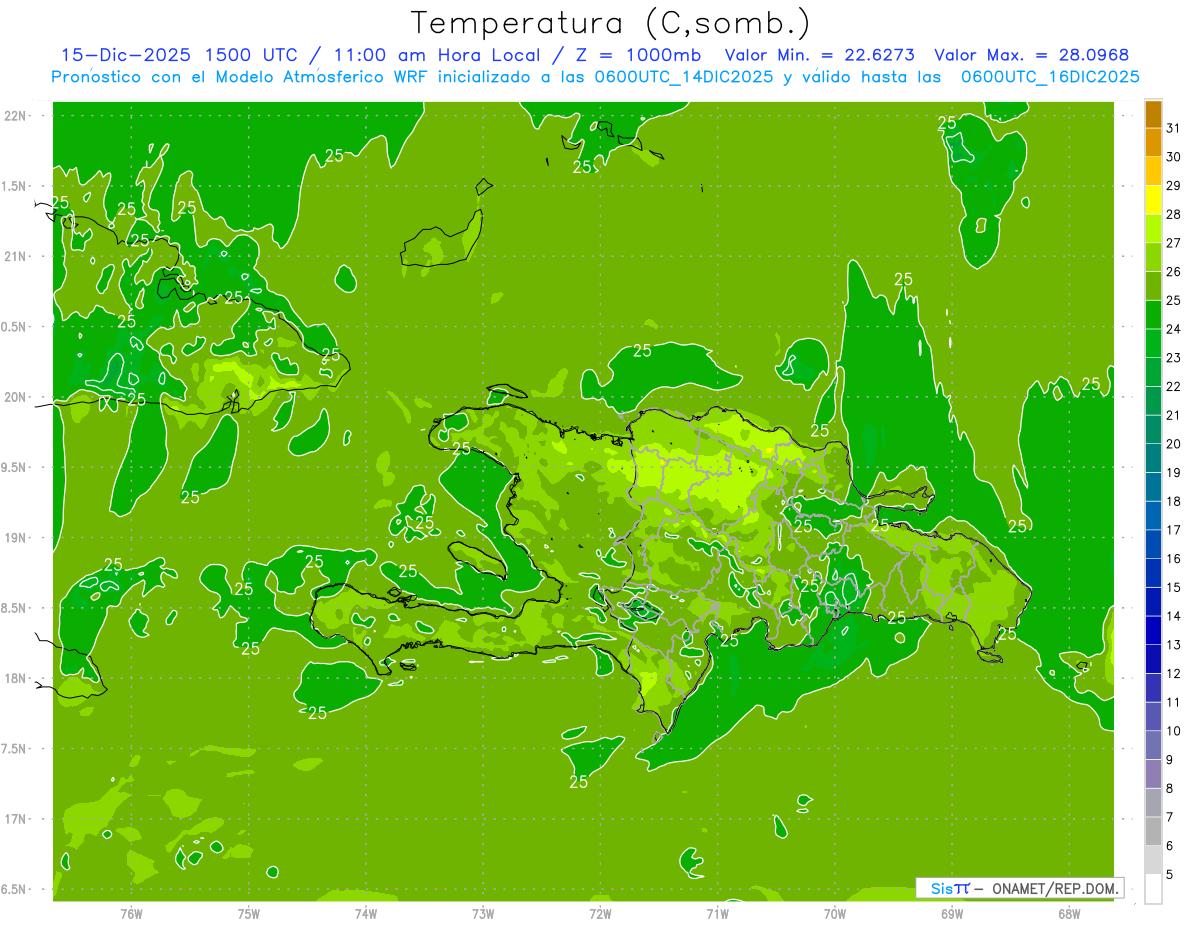The width and height of the screenshot is (1200, 927).
Task: Click the '68W' longitude axis label
Action: coord(1069,914)
